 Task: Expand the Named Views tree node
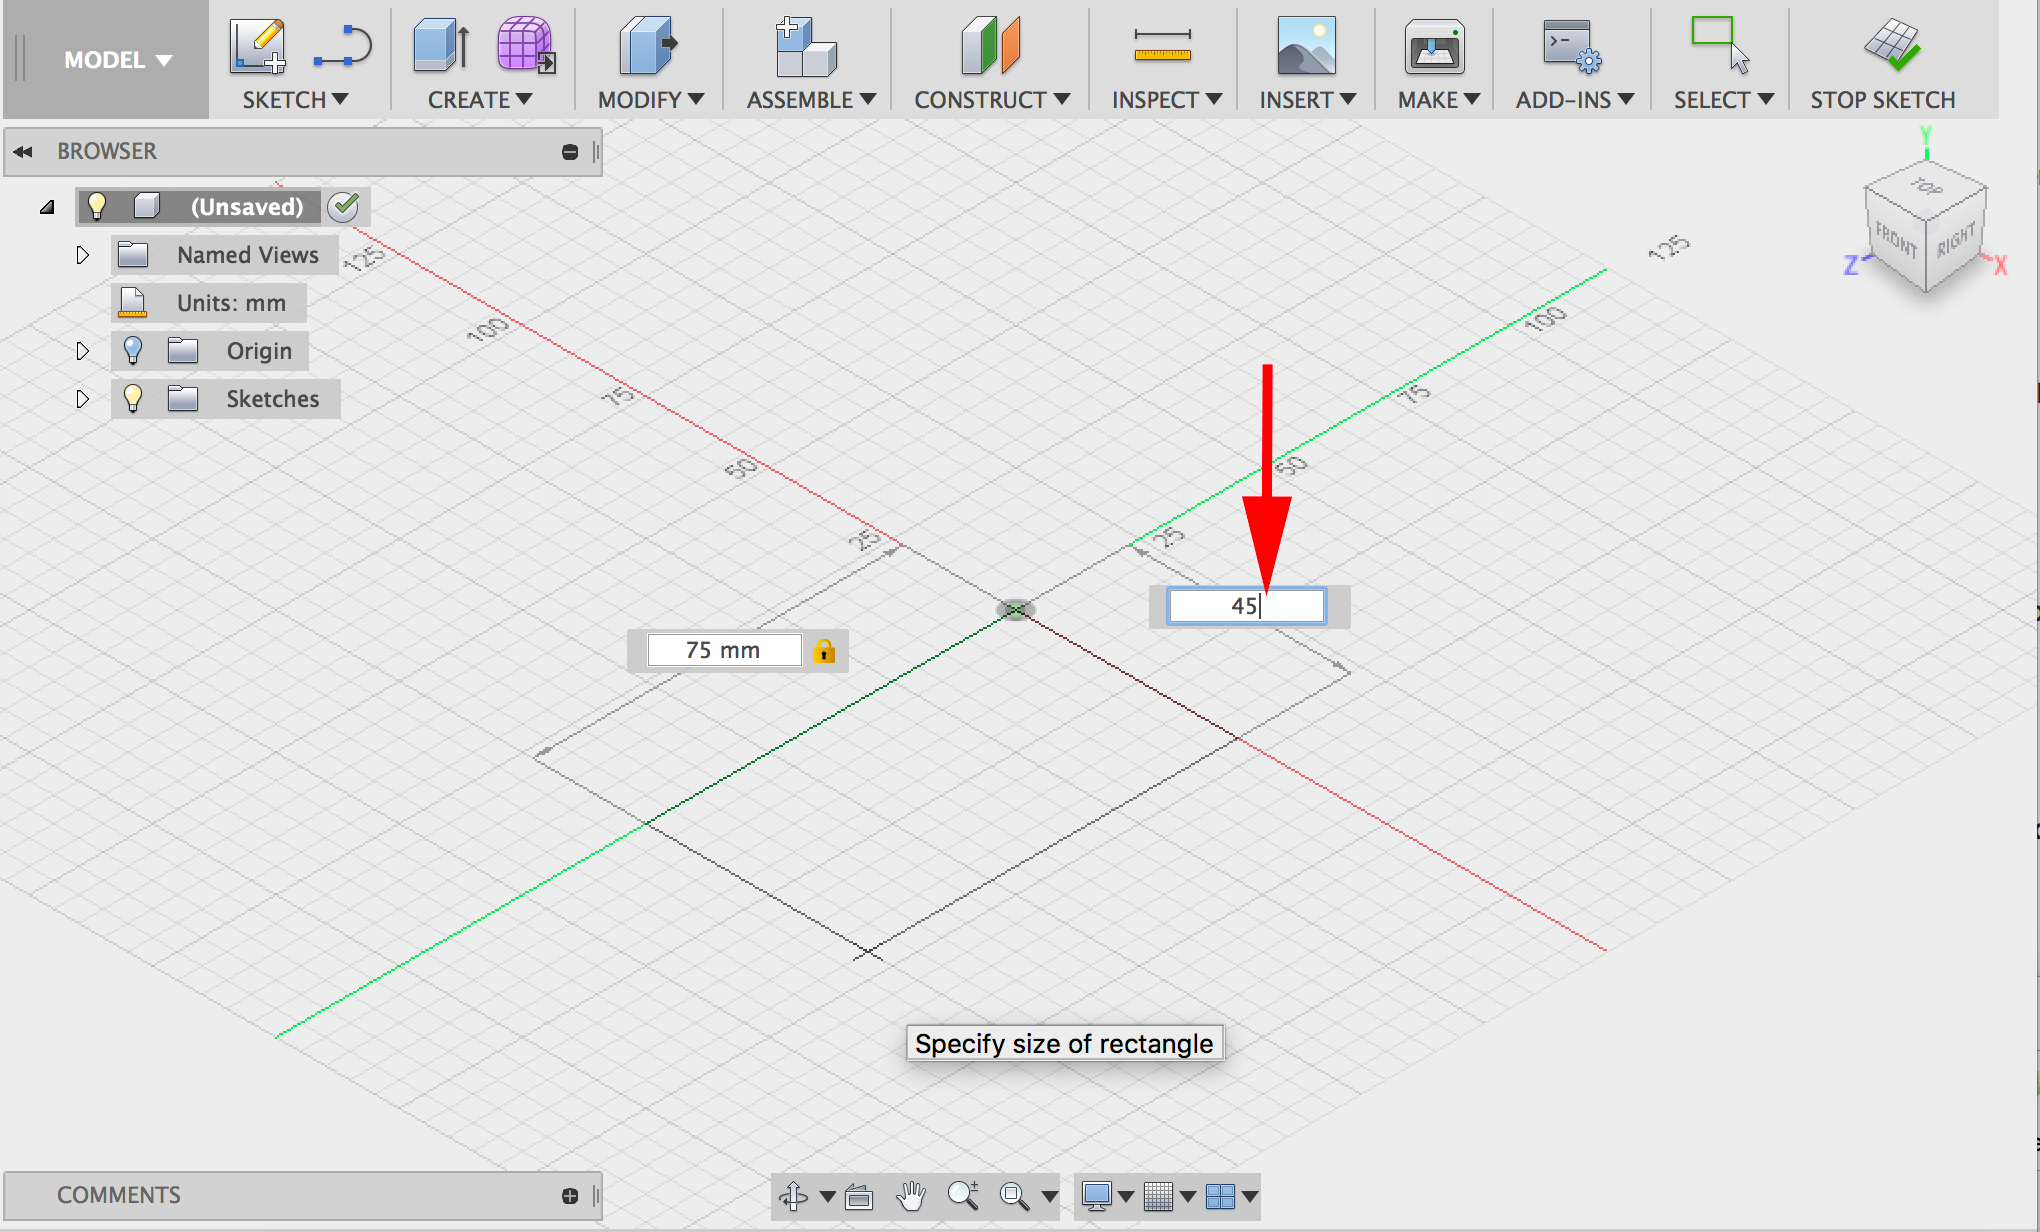pyautogui.click(x=83, y=255)
